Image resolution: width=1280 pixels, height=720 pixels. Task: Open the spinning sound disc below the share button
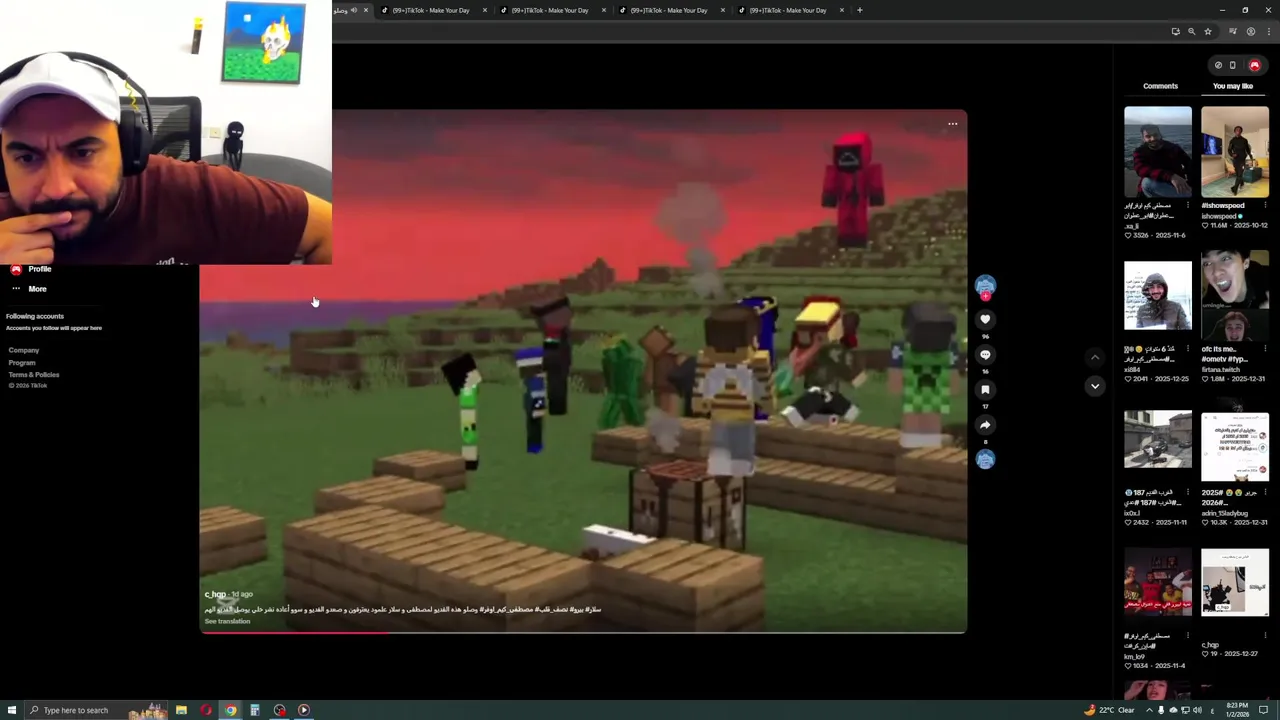985,459
